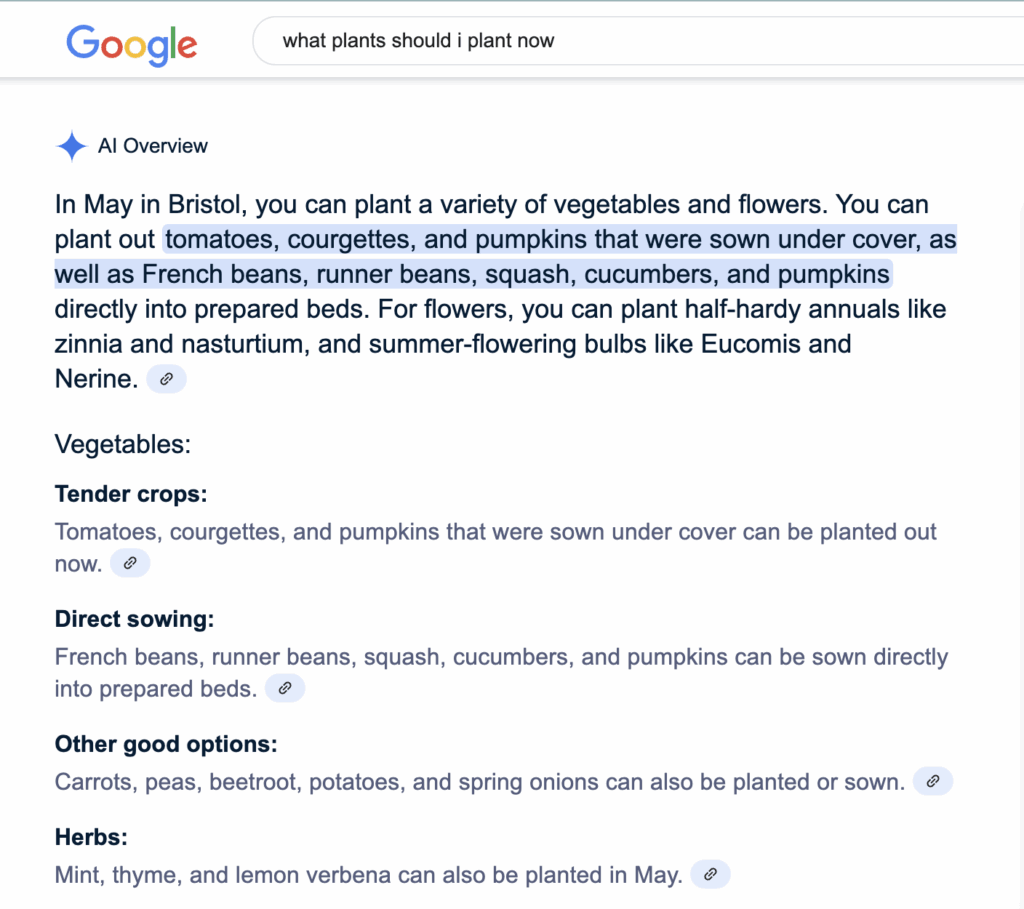Open source link icon in Direct sowing
1024x909 pixels.
coord(285,688)
